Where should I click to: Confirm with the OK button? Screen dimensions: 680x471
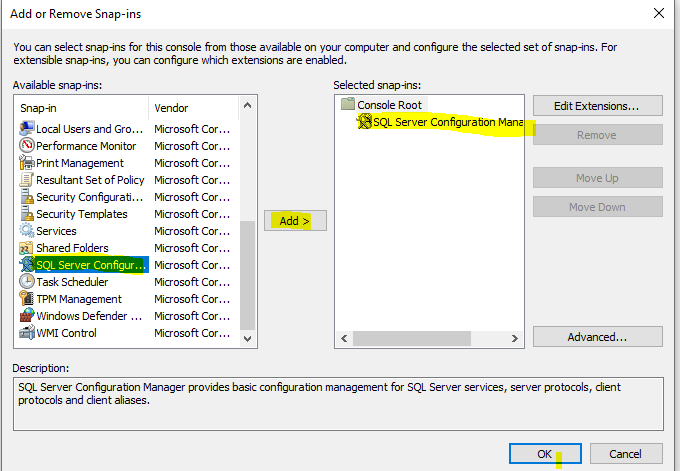(x=545, y=454)
